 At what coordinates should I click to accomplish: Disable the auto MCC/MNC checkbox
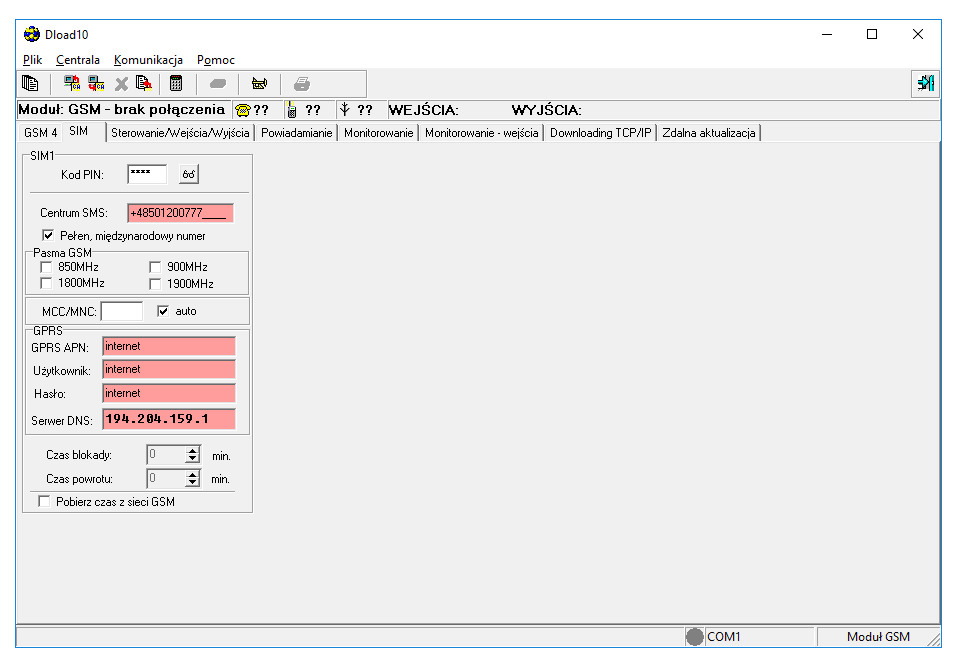[x=163, y=311]
